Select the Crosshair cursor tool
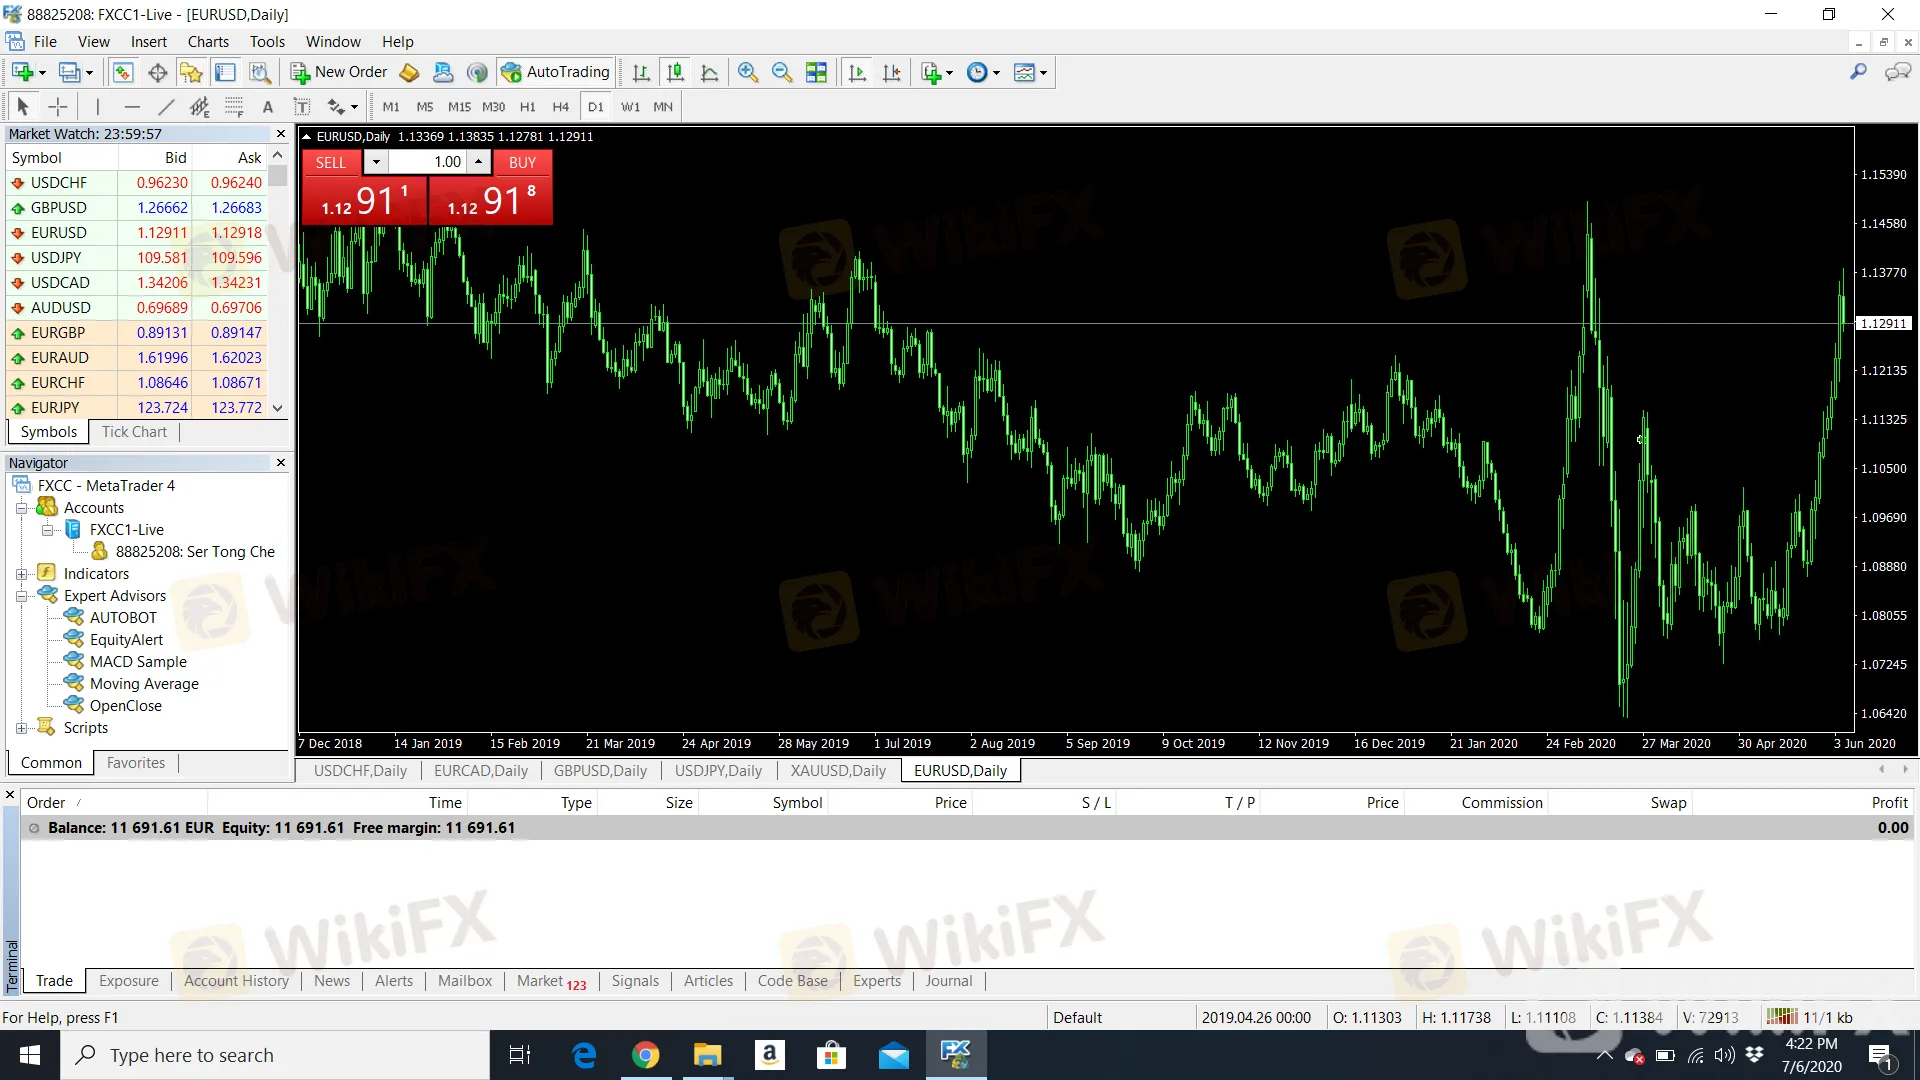Screen dimensions: 1920x1080 58,107
